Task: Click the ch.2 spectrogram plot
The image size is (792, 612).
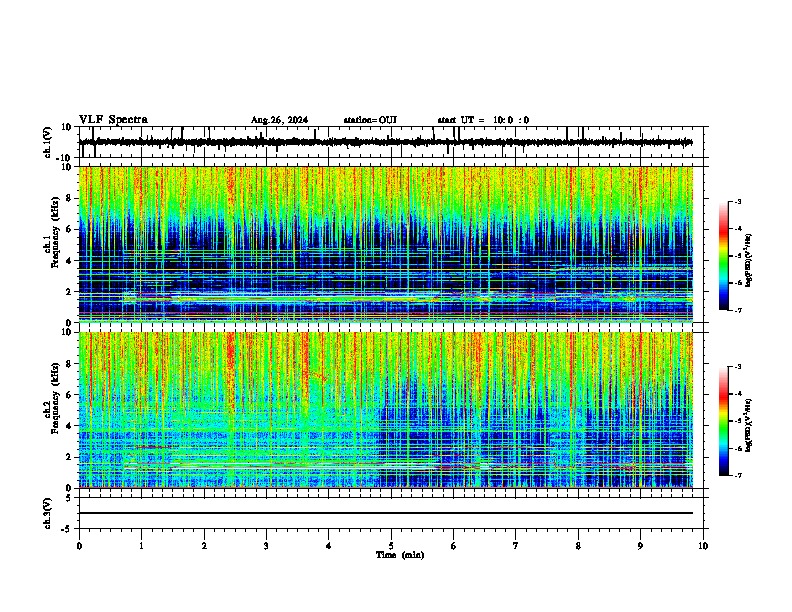Action: [386, 410]
